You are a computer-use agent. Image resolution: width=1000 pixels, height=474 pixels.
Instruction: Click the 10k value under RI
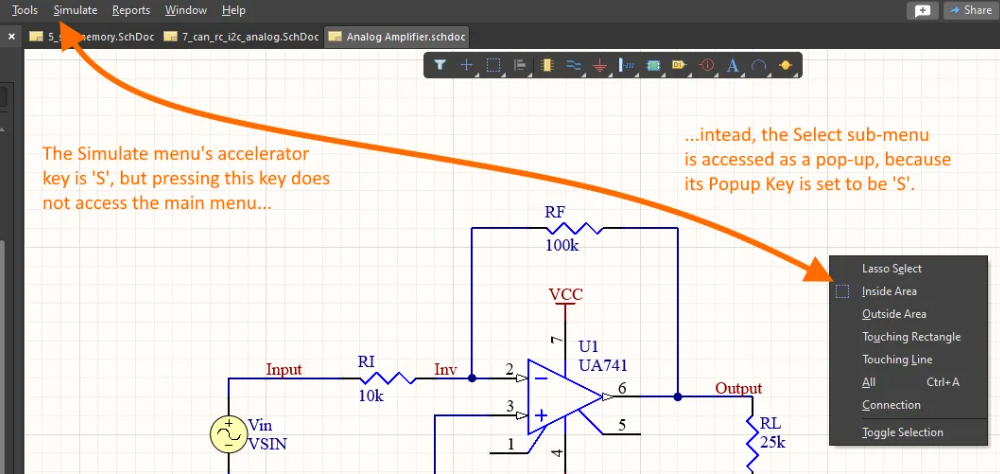coord(371,396)
